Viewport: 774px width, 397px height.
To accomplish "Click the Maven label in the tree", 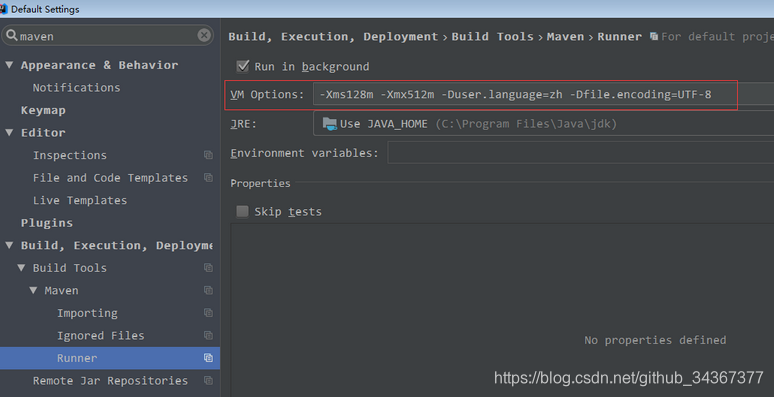I will pos(61,290).
